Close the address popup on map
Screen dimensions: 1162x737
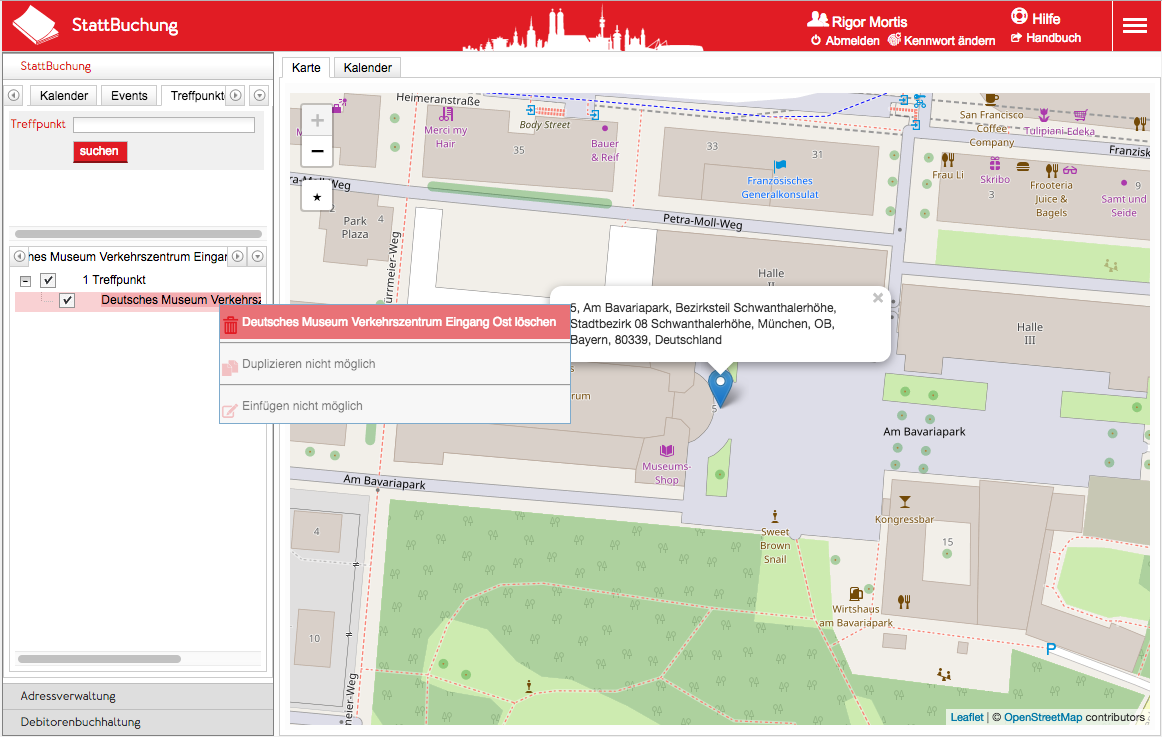pos(877,297)
